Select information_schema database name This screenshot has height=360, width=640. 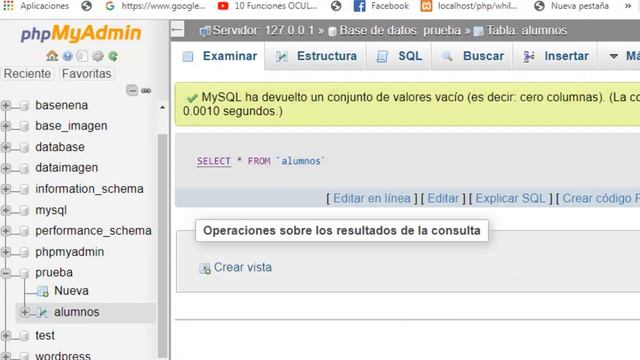89,189
